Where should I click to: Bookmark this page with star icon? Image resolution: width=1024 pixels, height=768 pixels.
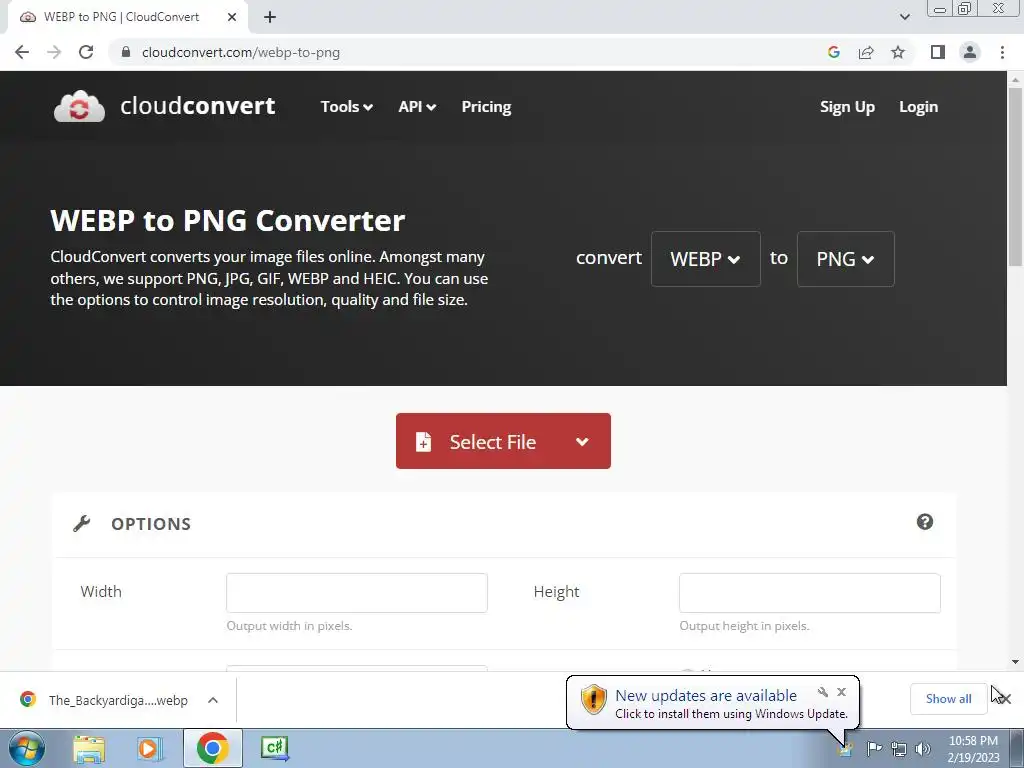[898, 52]
